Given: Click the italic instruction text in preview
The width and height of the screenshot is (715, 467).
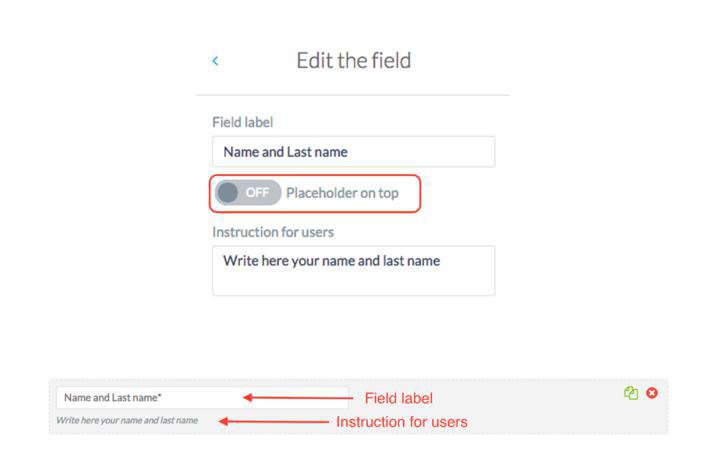Looking at the screenshot, I should [x=127, y=420].
